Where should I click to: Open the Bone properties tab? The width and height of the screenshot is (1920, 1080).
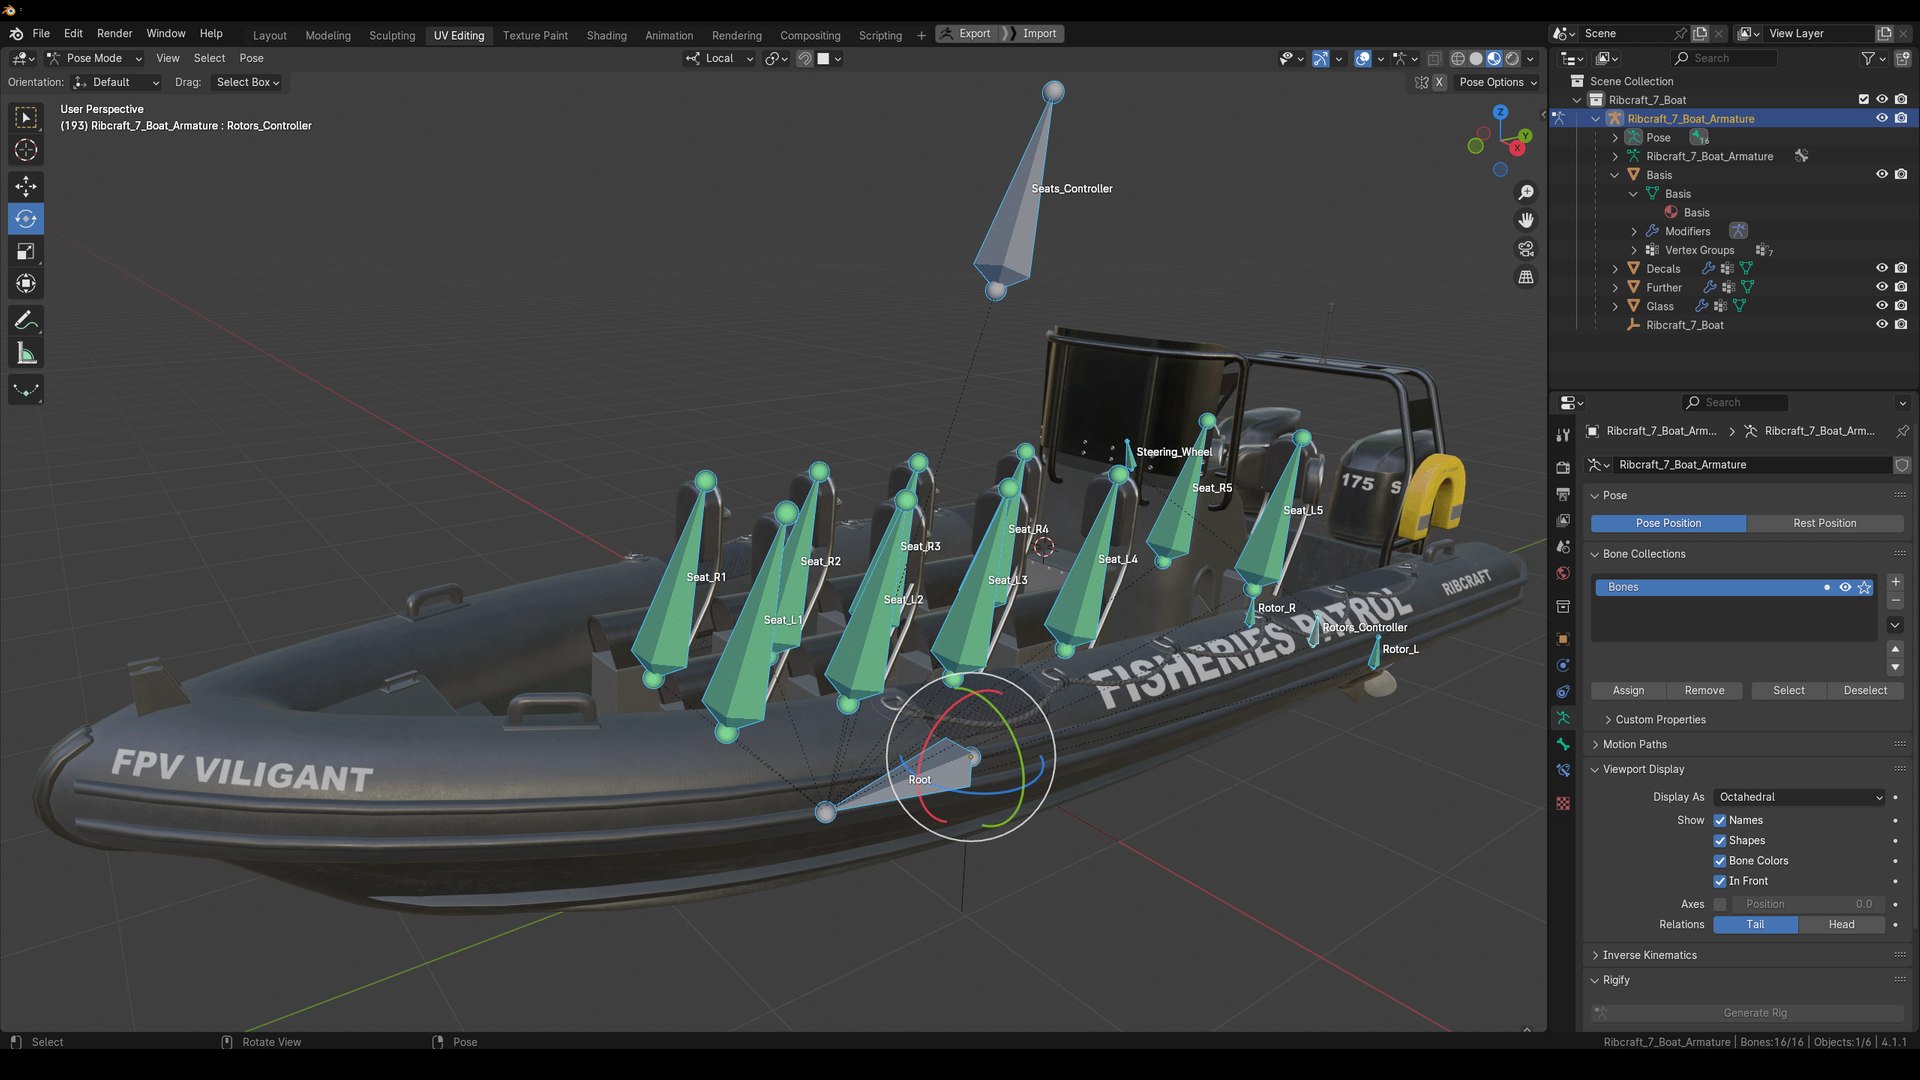point(1563,744)
